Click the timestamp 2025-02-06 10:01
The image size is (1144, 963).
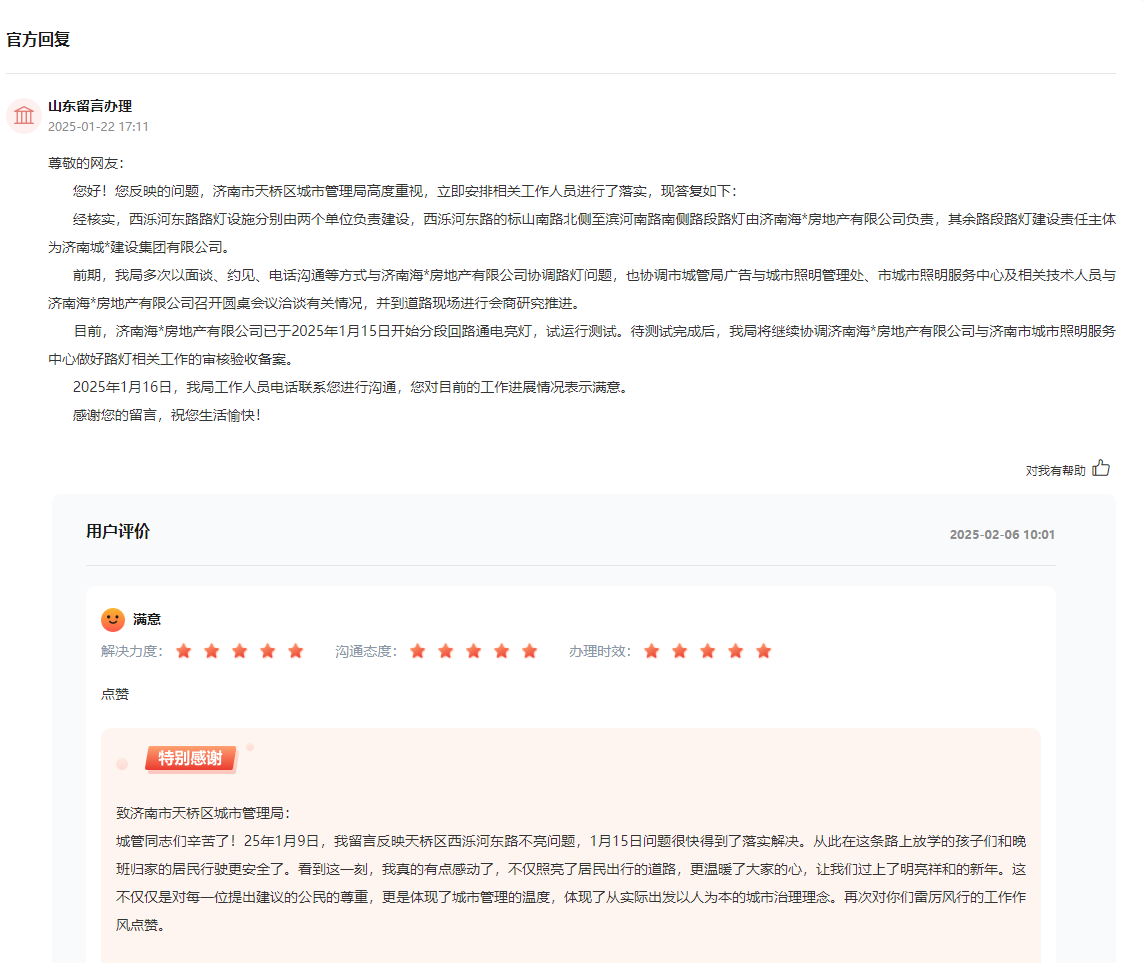click(1001, 534)
